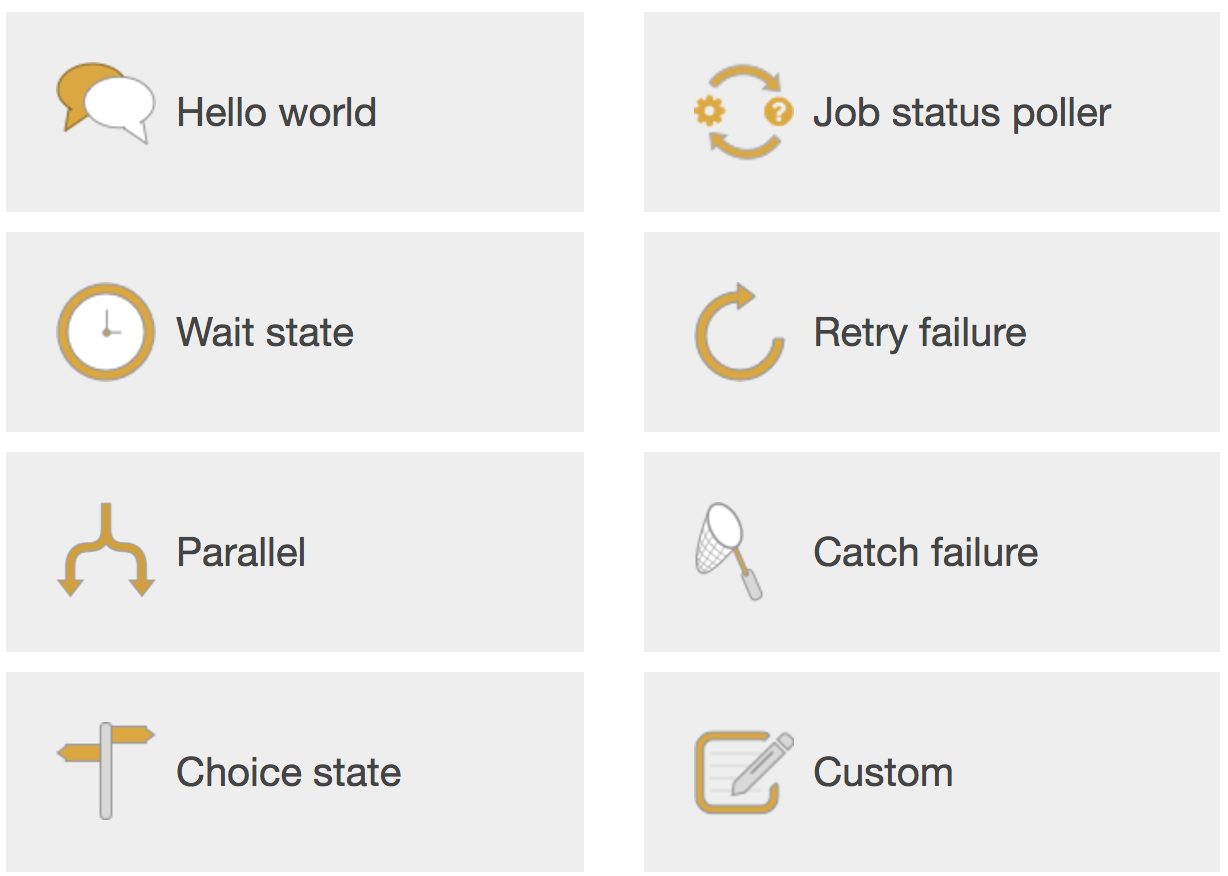This screenshot has width=1228, height=876.
Task: Choose the Parallel text label
Action: 241,552
